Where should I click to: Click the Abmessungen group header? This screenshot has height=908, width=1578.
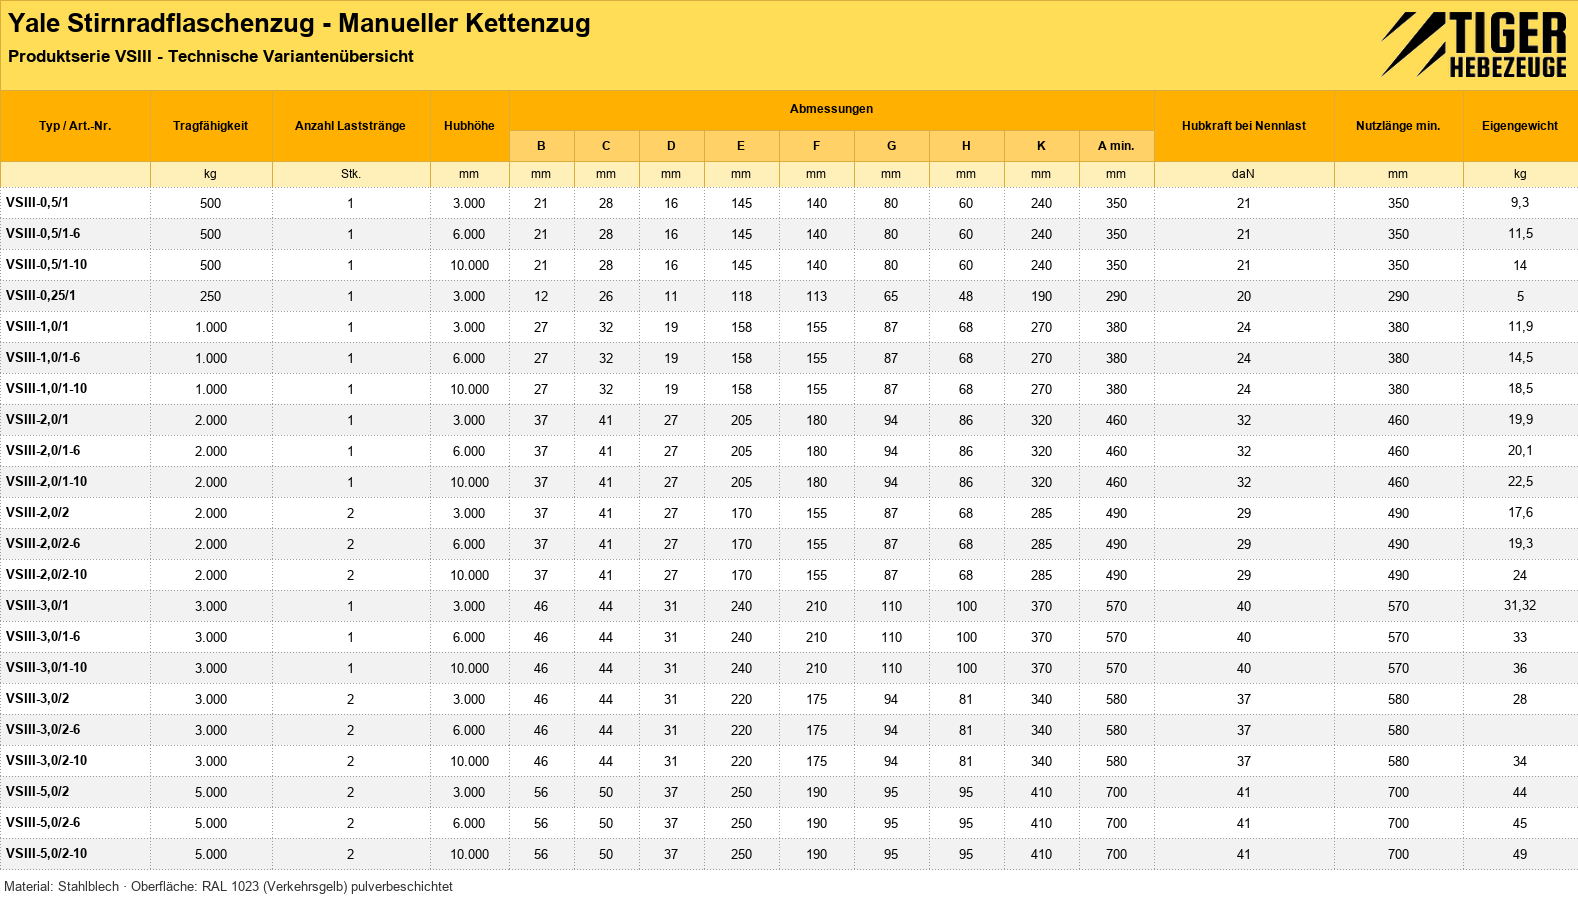tap(831, 109)
